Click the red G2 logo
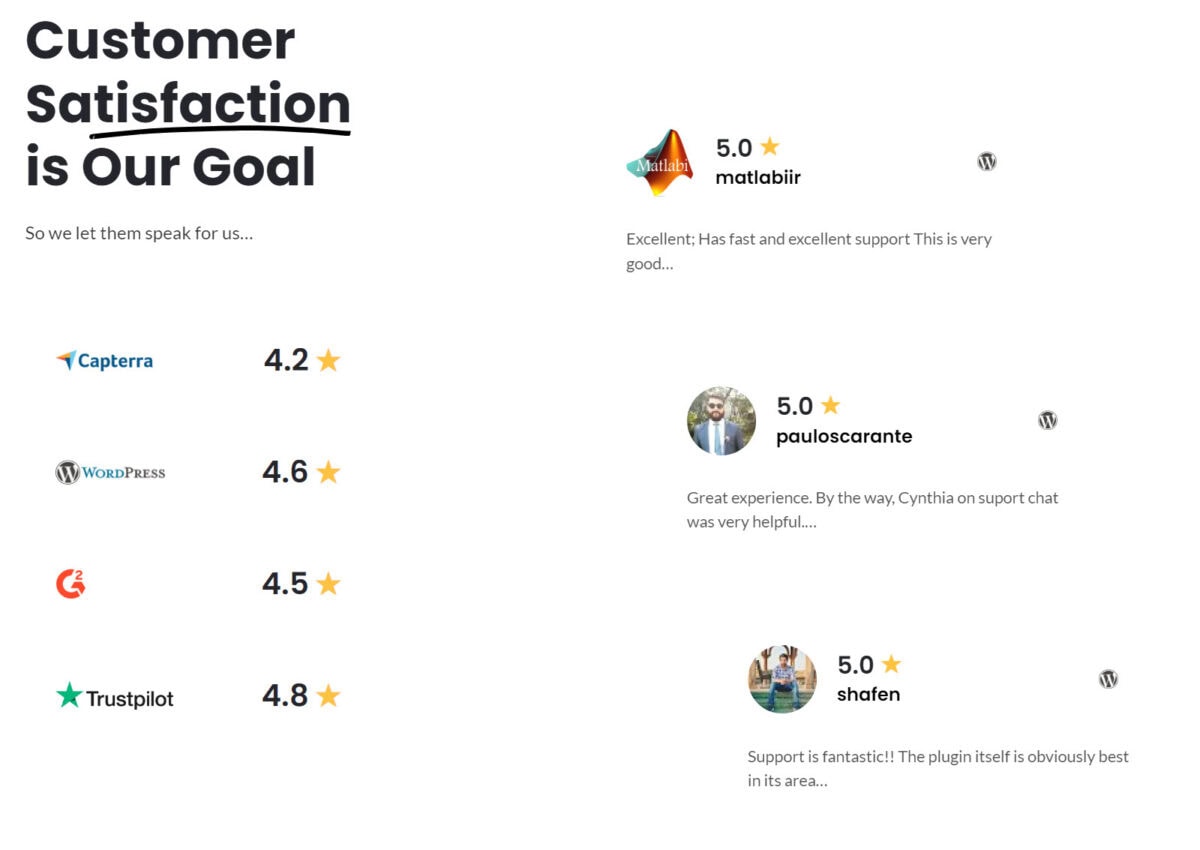The height and width of the screenshot is (850, 1200). coord(71,584)
